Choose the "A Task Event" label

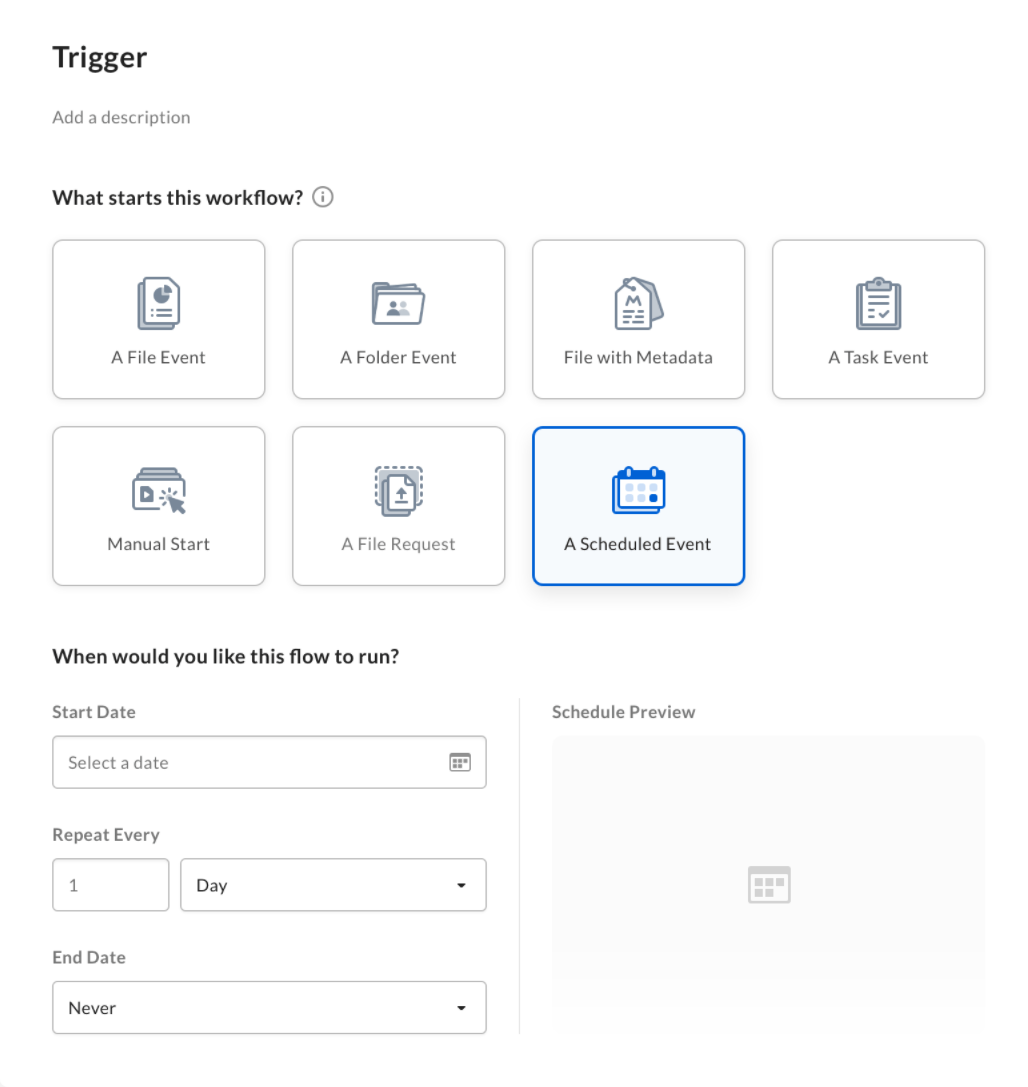point(878,358)
